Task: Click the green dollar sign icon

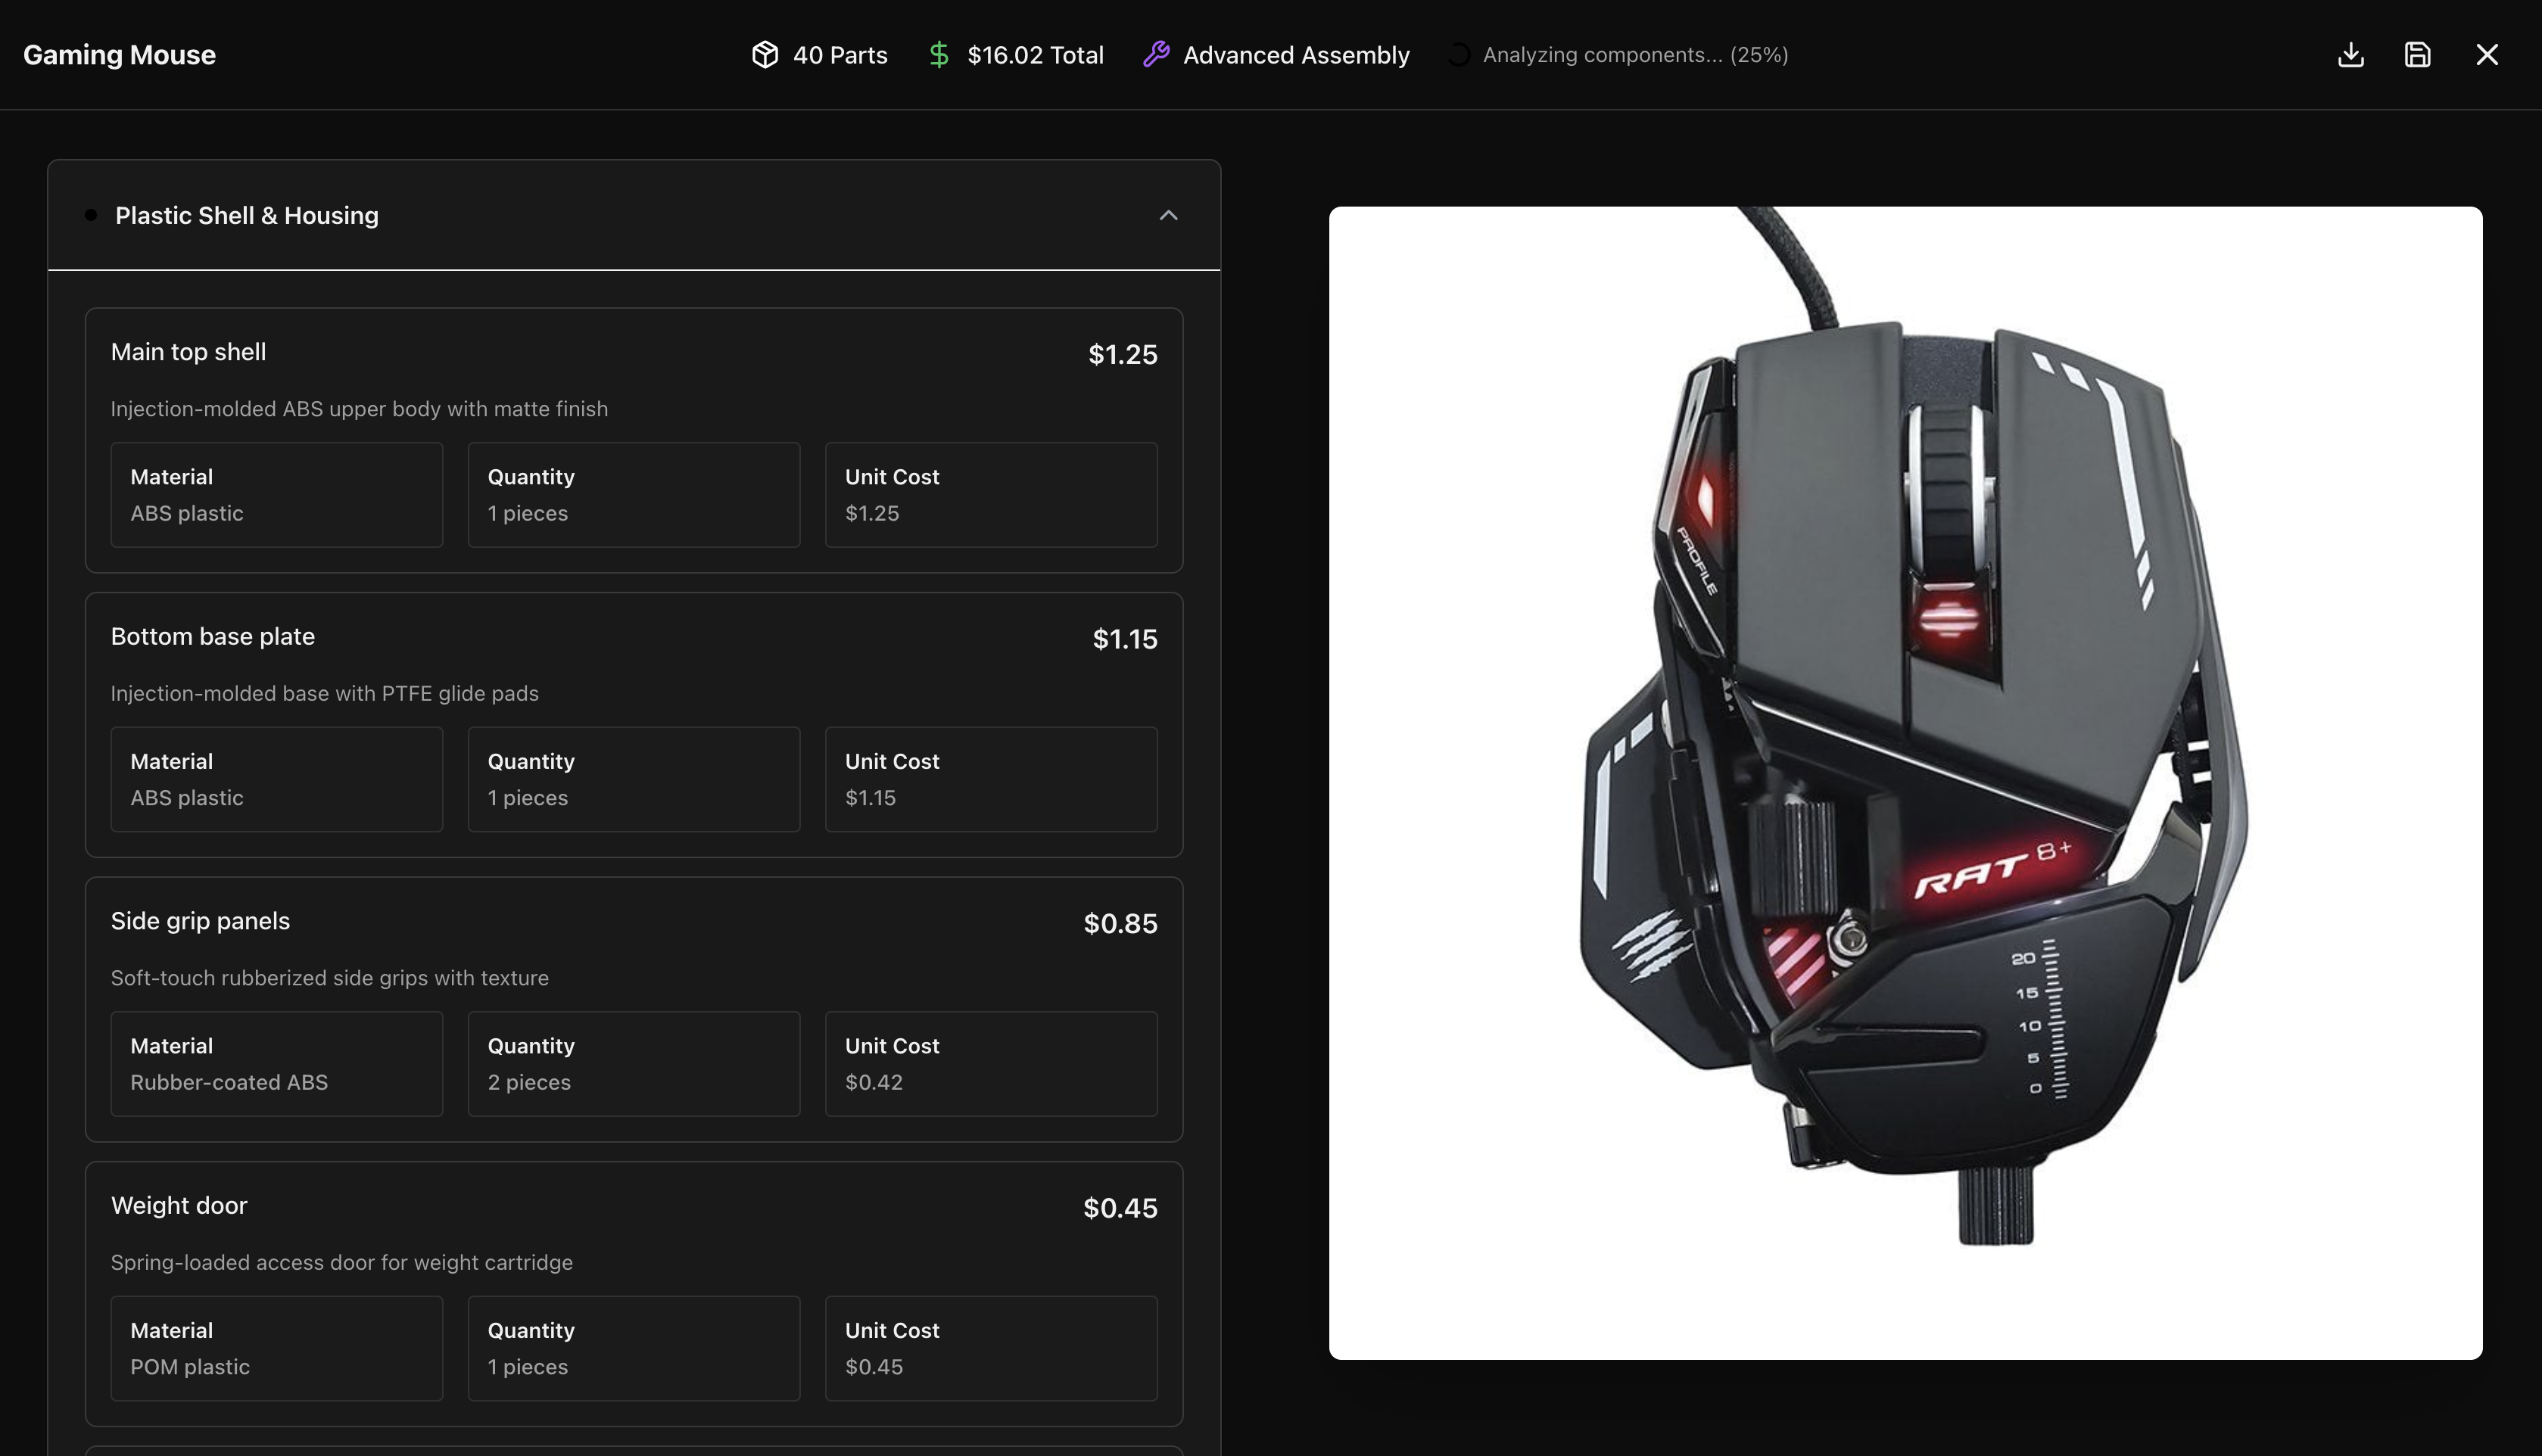Action: (x=938, y=54)
